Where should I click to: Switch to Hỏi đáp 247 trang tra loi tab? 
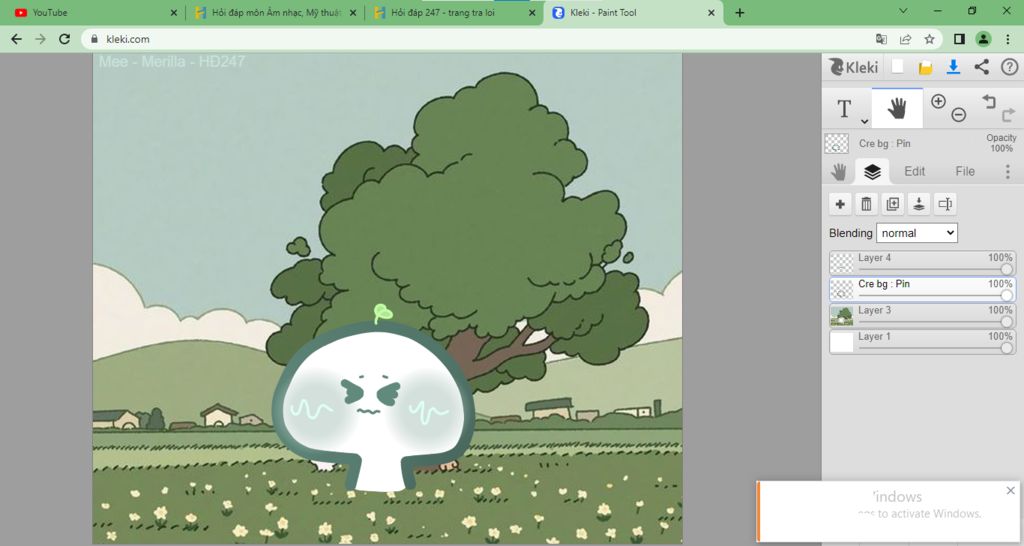pos(455,12)
